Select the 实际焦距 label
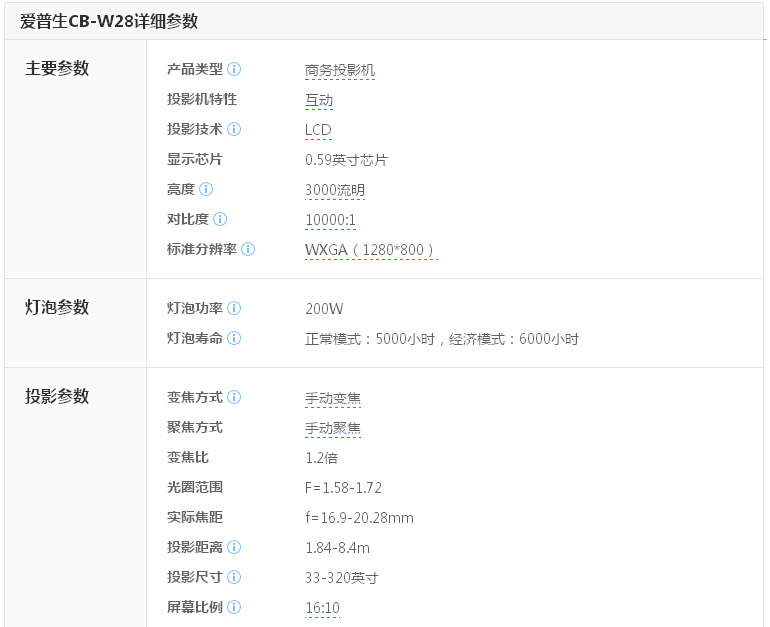Image resolution: width=770 pixels, height=627 pixels. point(195,517)
